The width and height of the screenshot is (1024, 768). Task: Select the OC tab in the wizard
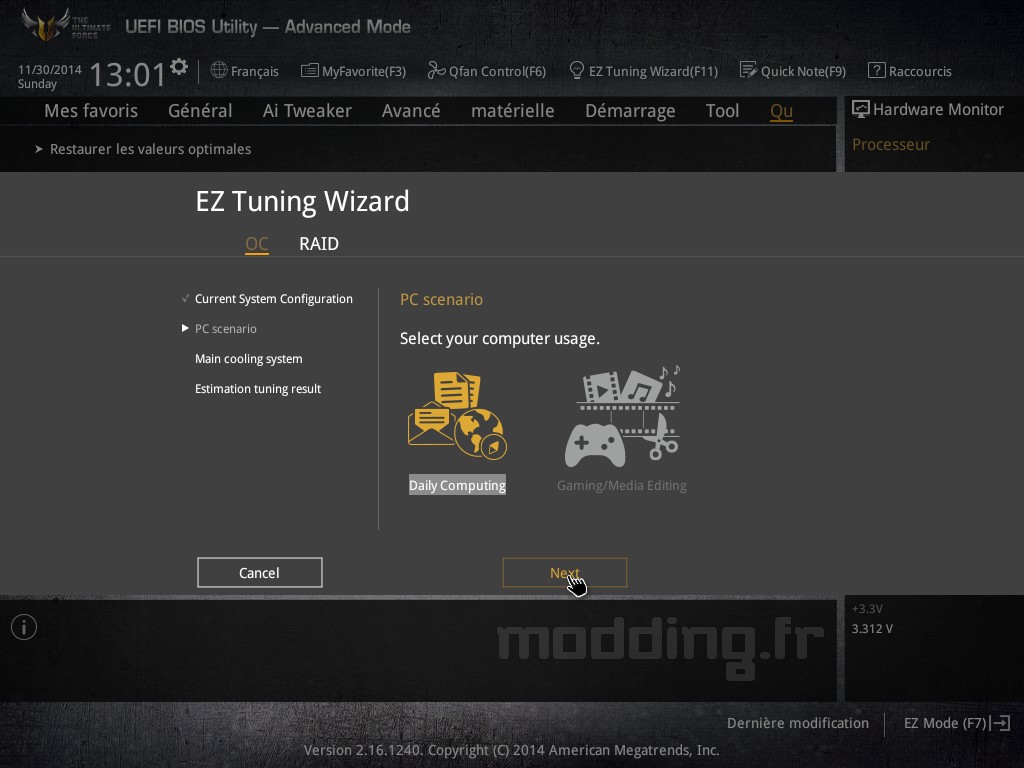(x=257, y=244)
